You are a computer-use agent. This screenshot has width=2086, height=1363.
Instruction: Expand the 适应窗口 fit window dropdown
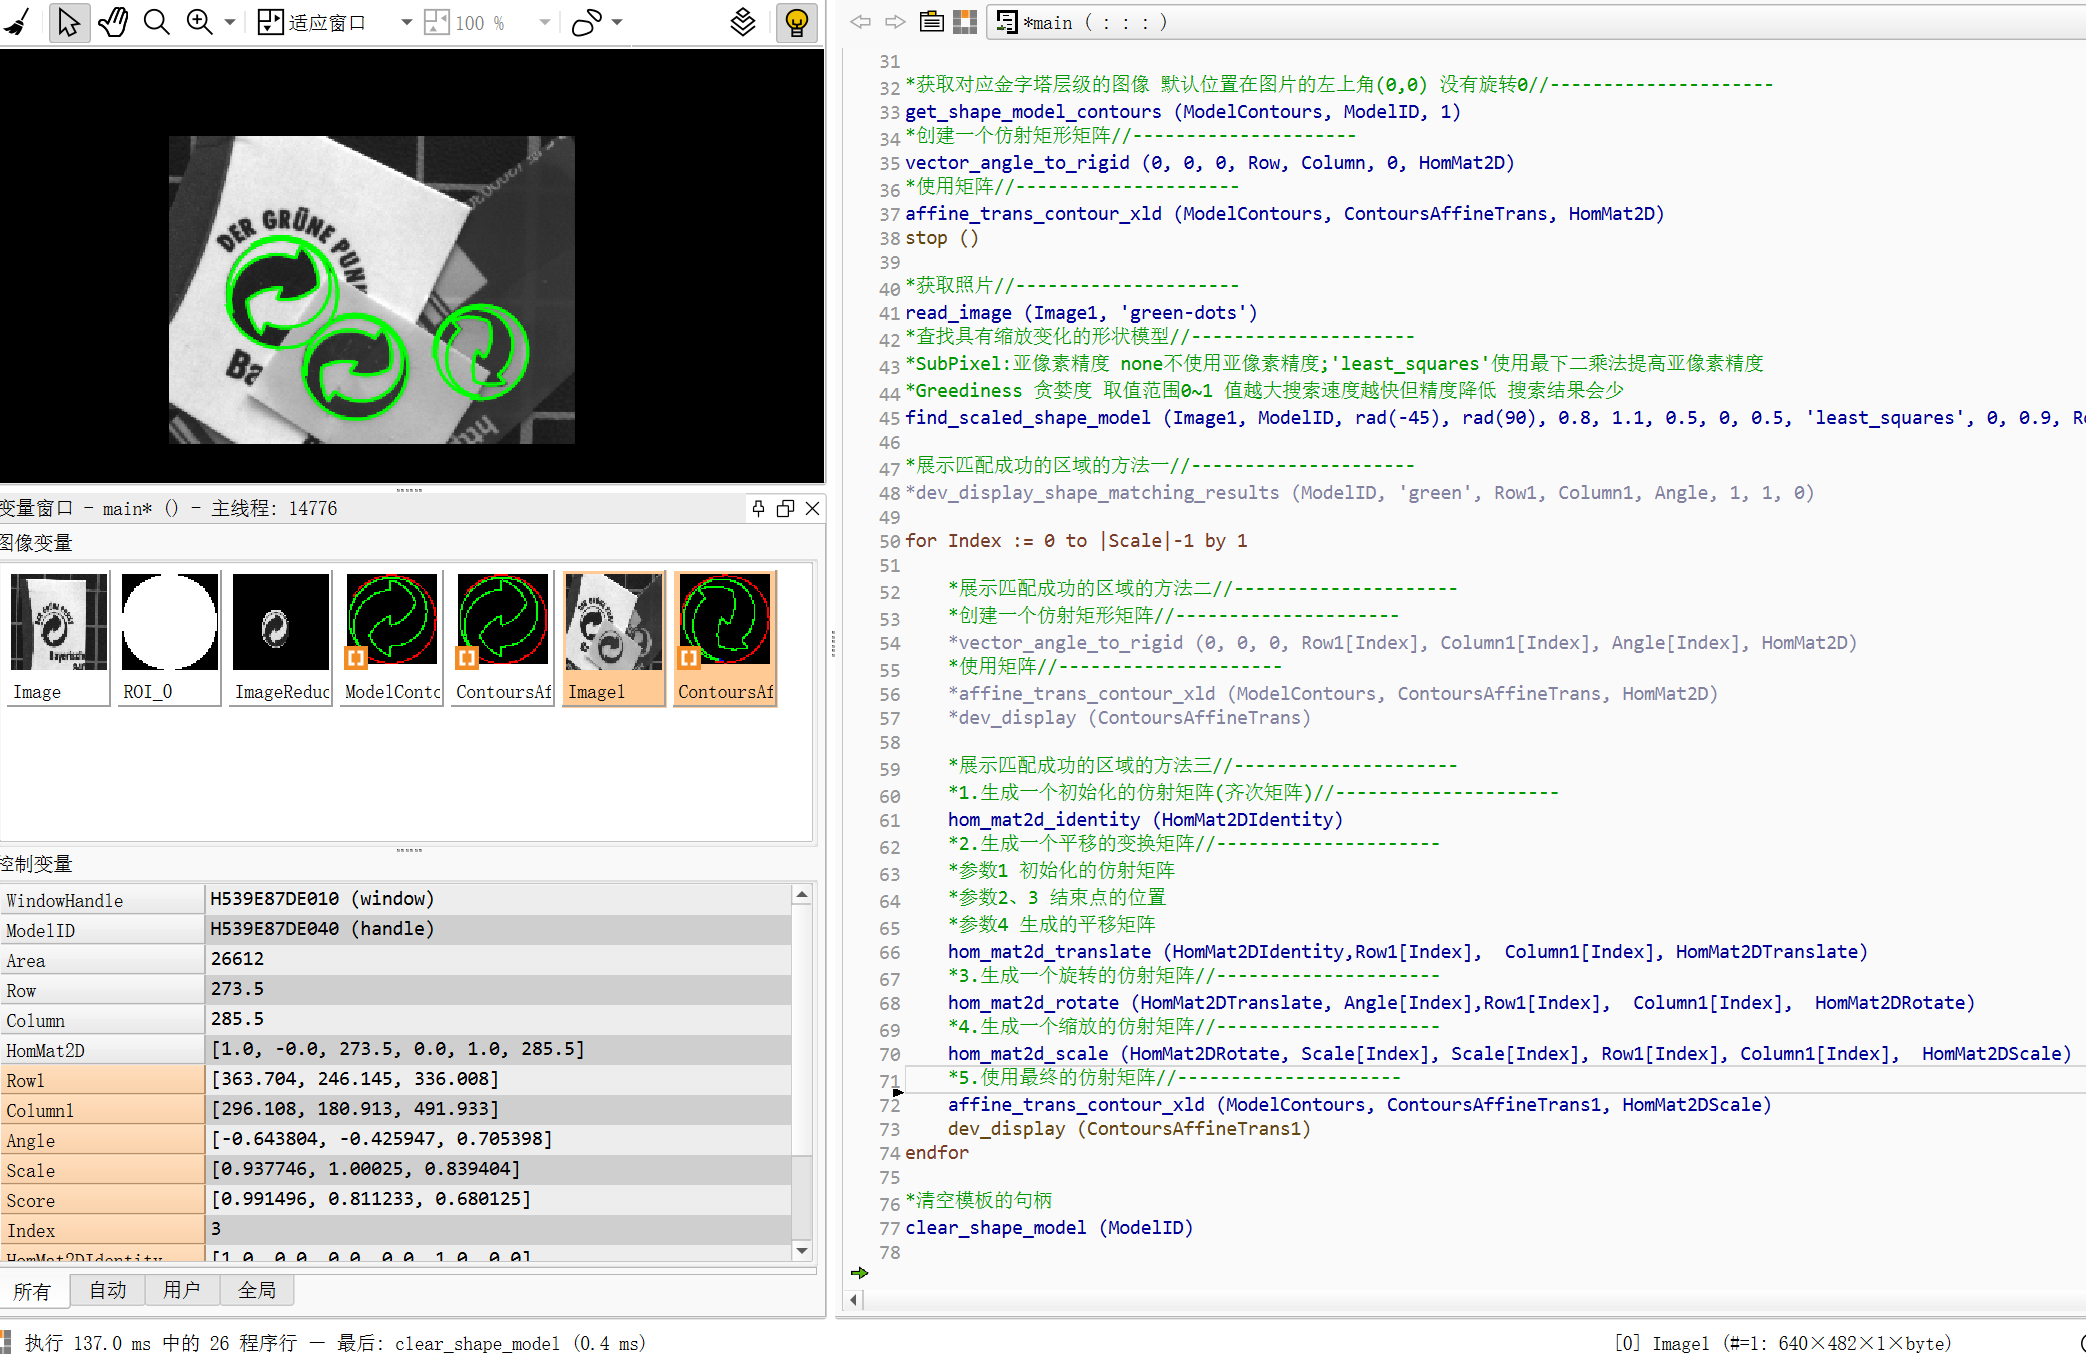pos(406,22)
